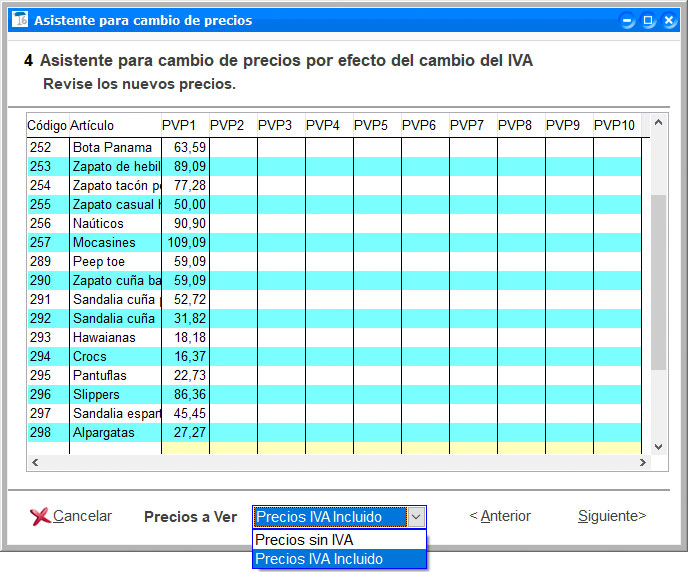Click the PVP1 price 77,28
Image resolution: width=688 pixels, height=572 pixels.
[186, 185]
